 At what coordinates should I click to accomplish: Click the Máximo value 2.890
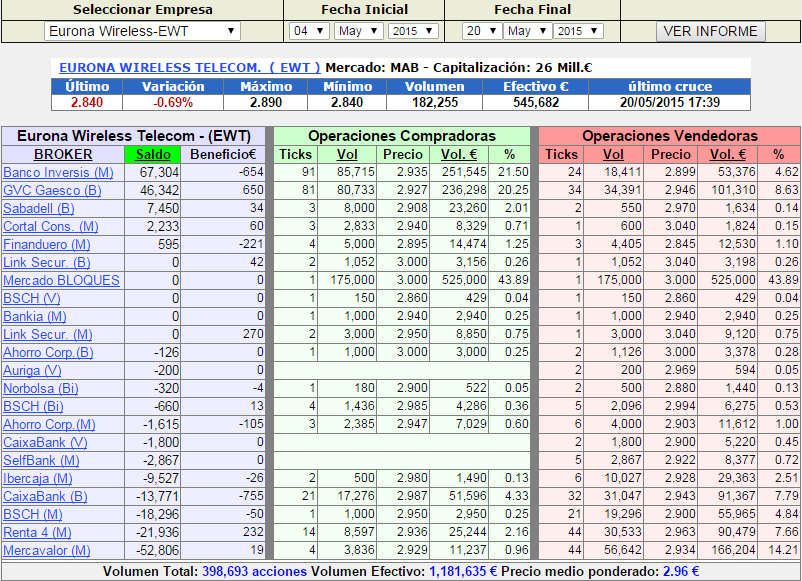[x=266, y=102]
